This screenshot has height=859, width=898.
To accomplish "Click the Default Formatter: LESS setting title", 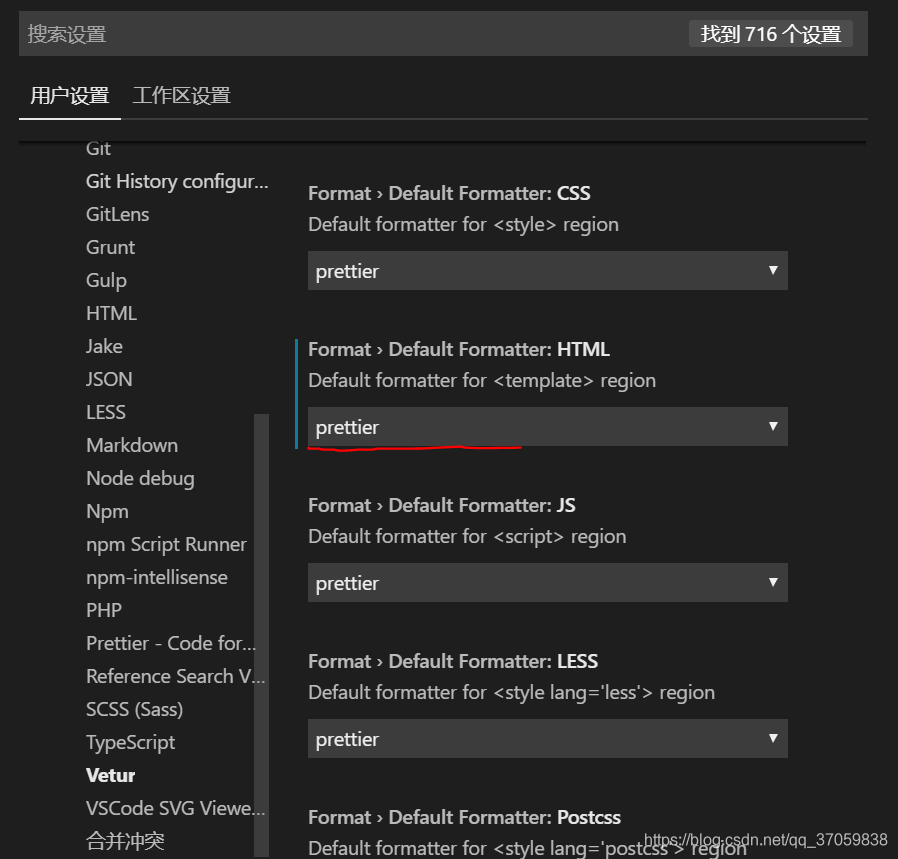I will click(453, 661).
